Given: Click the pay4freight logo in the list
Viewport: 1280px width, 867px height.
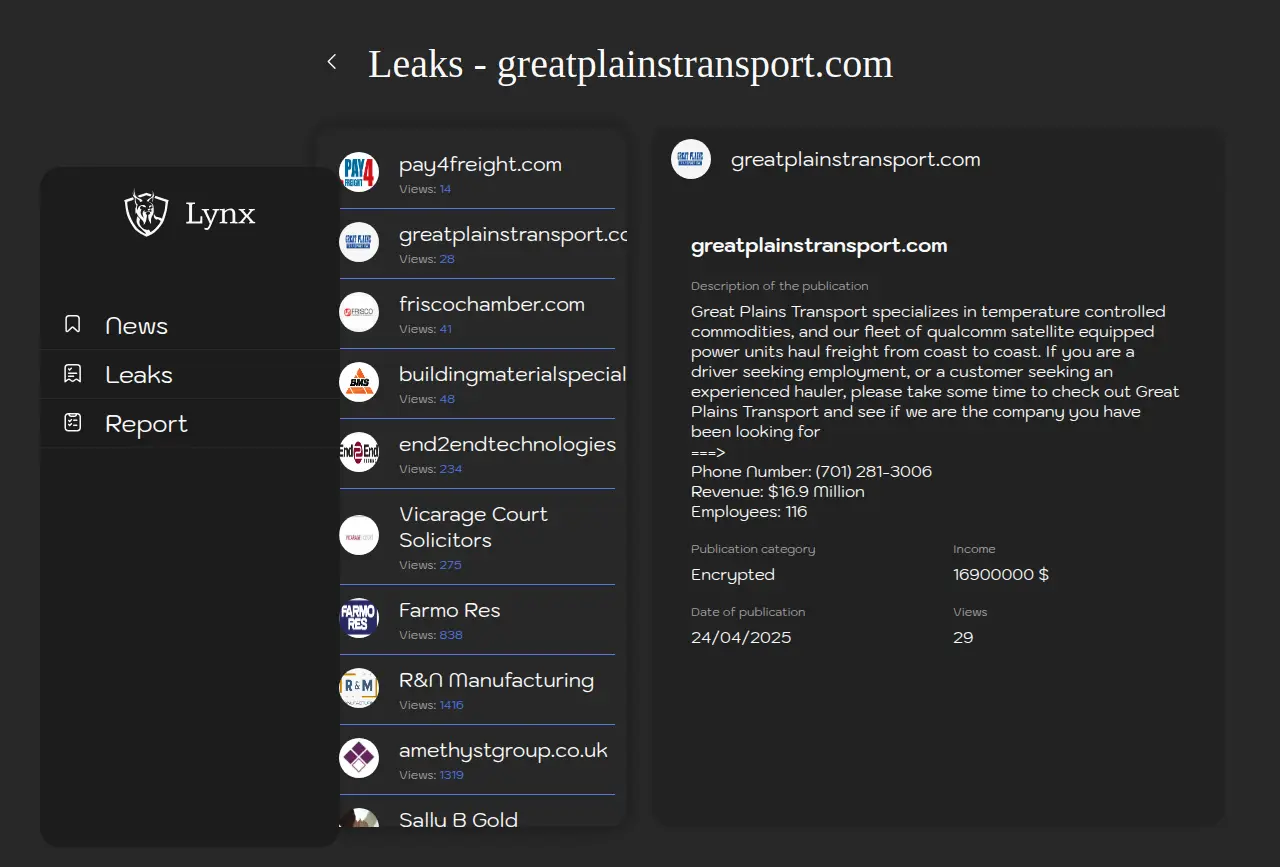Looking at the screenshot, I should (x=359, y=172).
